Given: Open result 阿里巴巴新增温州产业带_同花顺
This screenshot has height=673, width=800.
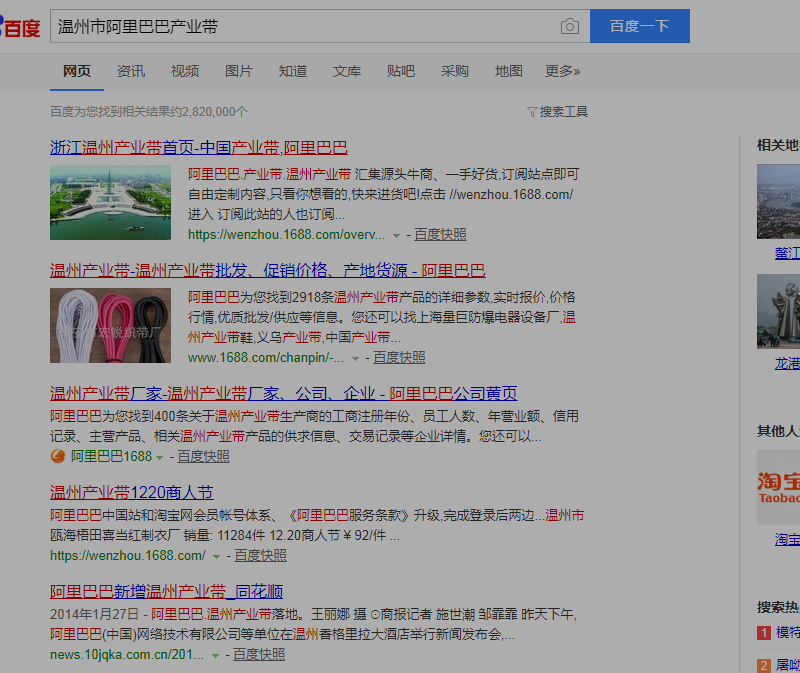Looking at the screenshot, I should click(166, 591).
